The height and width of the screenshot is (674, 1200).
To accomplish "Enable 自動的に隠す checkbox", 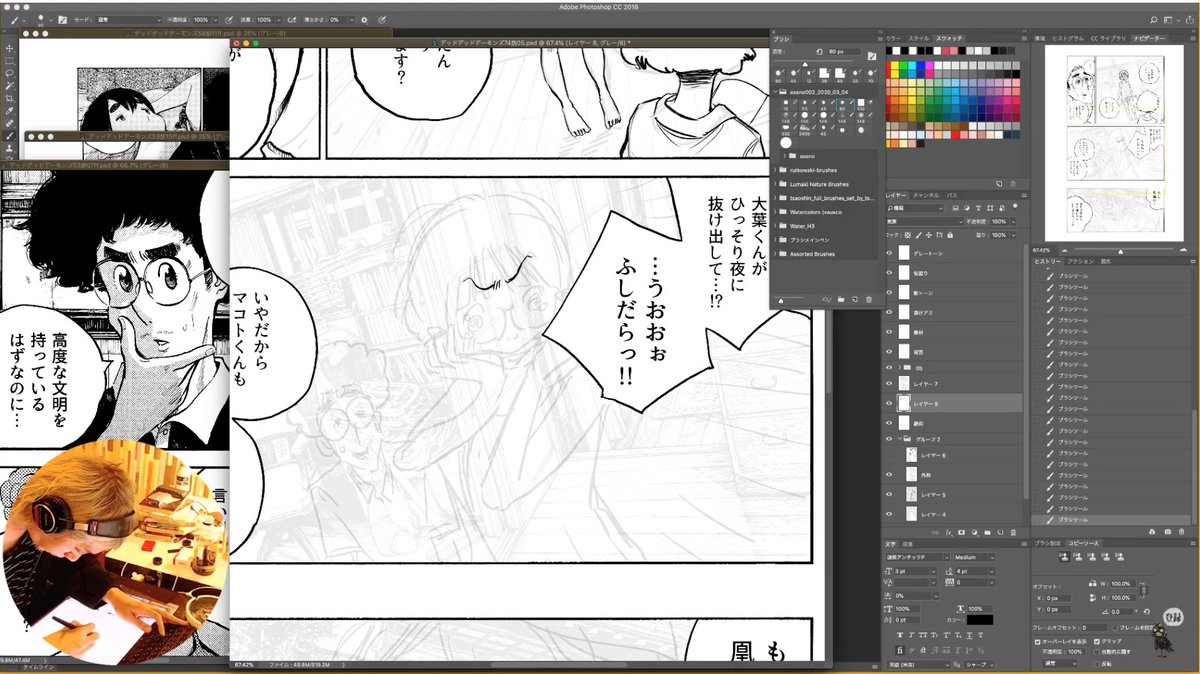I will click(1097, 652).
